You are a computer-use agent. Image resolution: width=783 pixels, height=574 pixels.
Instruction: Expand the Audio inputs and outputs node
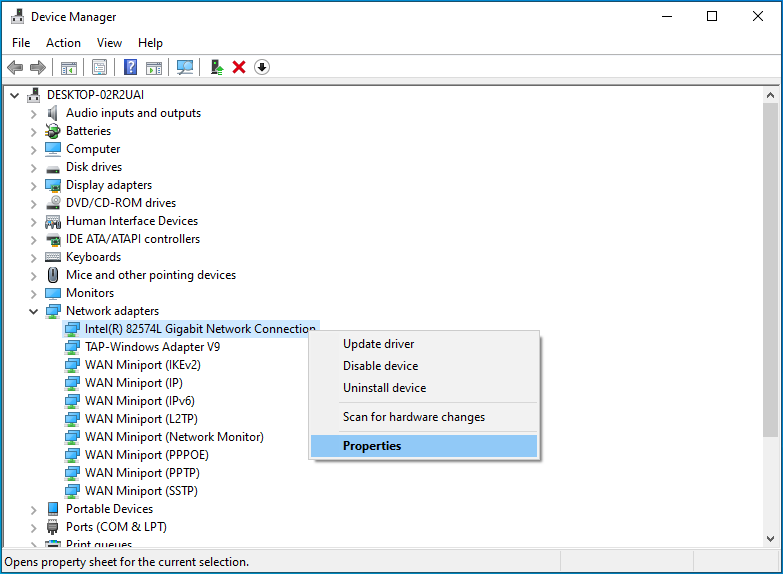point(33,113)
